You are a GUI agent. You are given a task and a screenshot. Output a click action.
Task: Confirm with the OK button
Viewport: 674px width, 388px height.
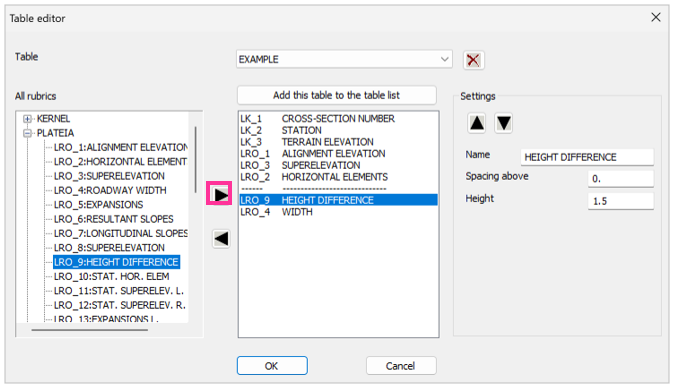pyautogui.click(x=272, y=366)
